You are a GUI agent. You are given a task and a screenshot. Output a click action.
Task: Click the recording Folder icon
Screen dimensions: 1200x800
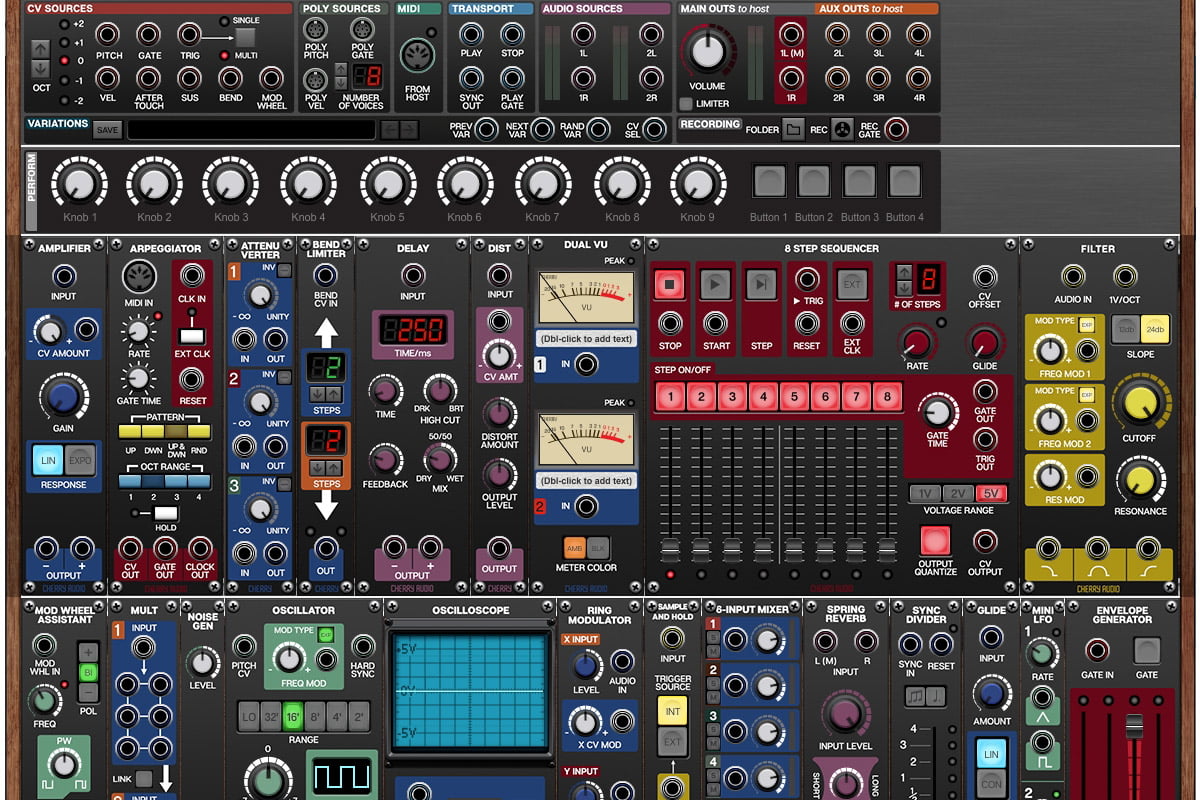coord(792,130)
